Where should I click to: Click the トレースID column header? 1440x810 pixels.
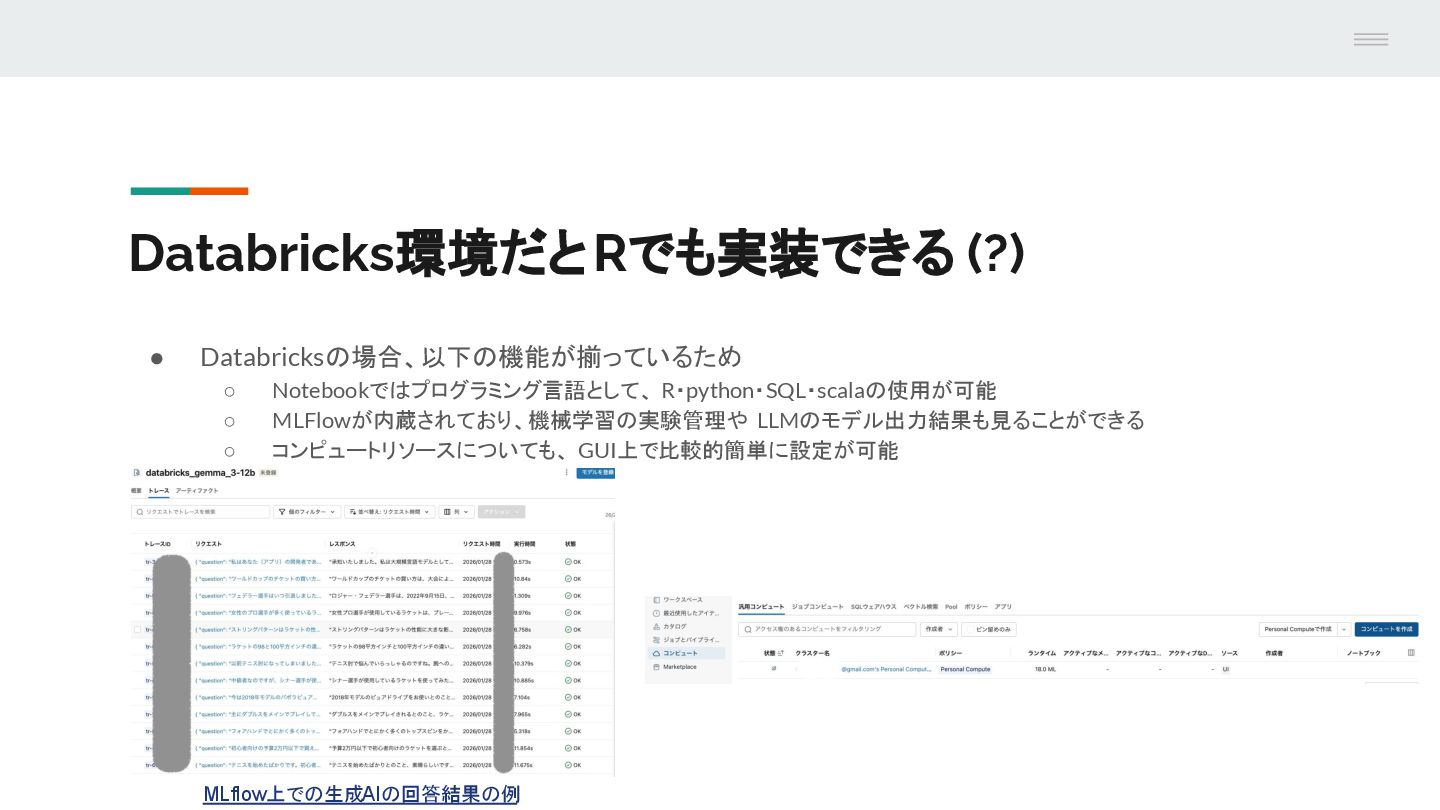click(157, 544)
